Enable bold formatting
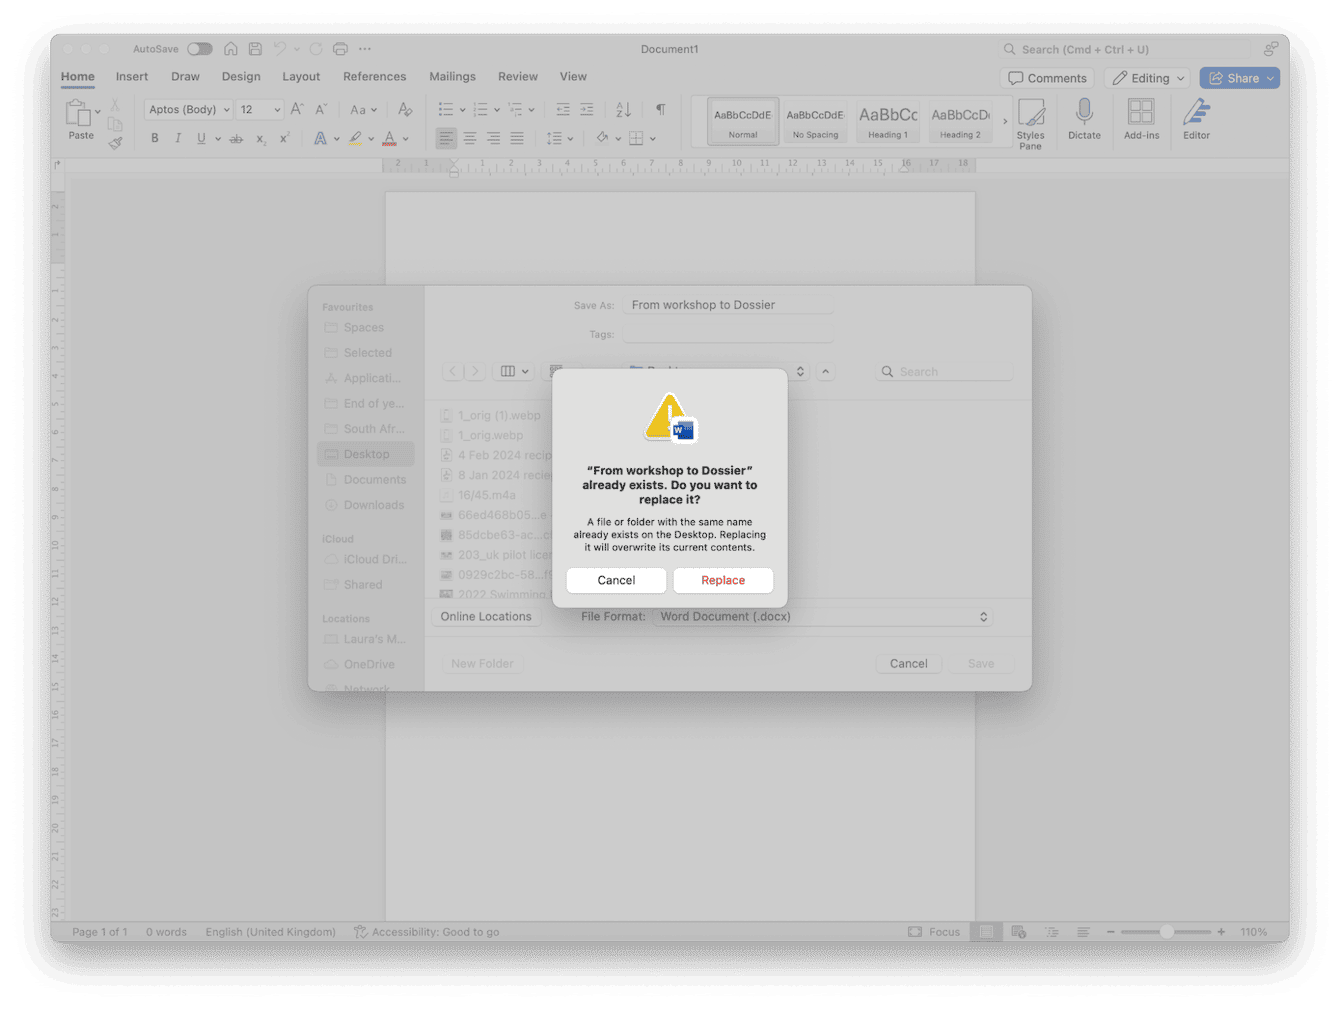The width and height of the screenshot is (1340, 1010). click(154, 138)
